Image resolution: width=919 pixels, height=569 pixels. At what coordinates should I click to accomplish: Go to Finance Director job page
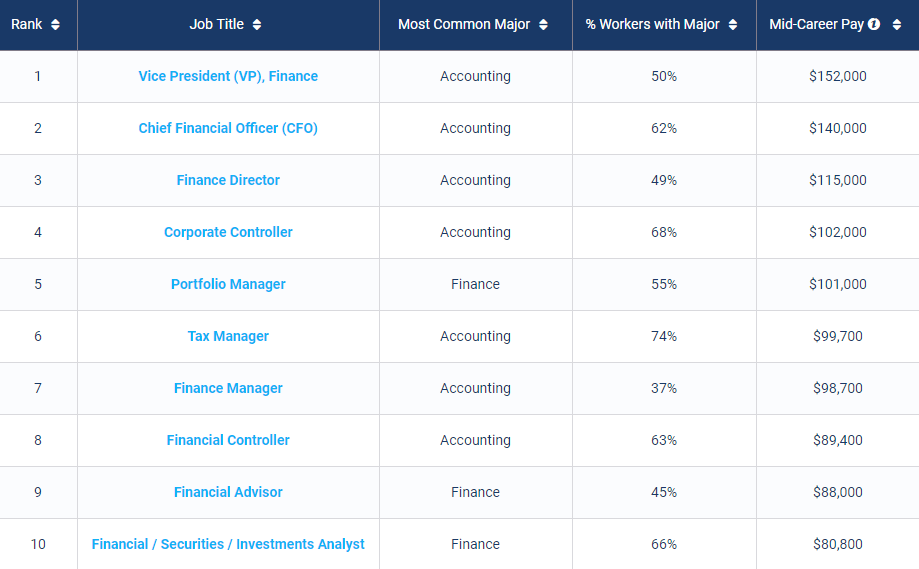(228, 180)
